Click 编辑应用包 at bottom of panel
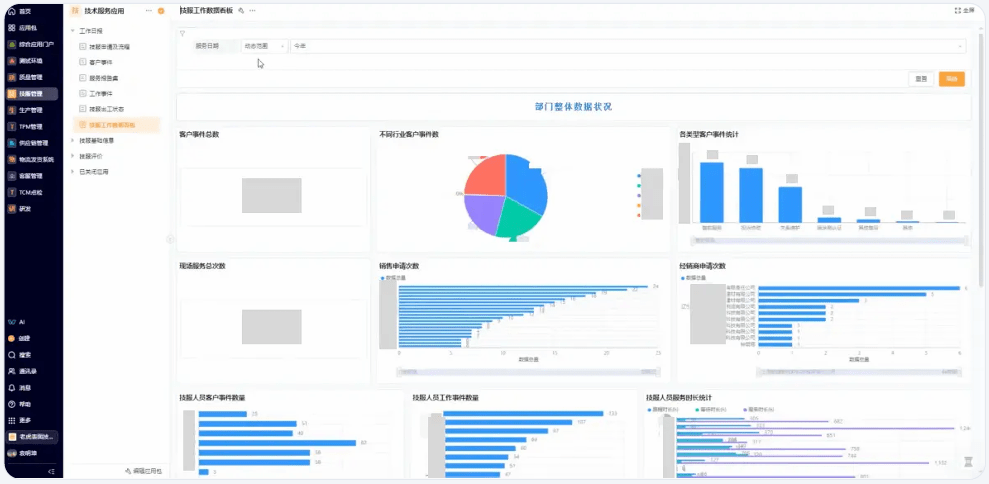The image size is (989, 484). pyautogui.click(x=142, y=470)
